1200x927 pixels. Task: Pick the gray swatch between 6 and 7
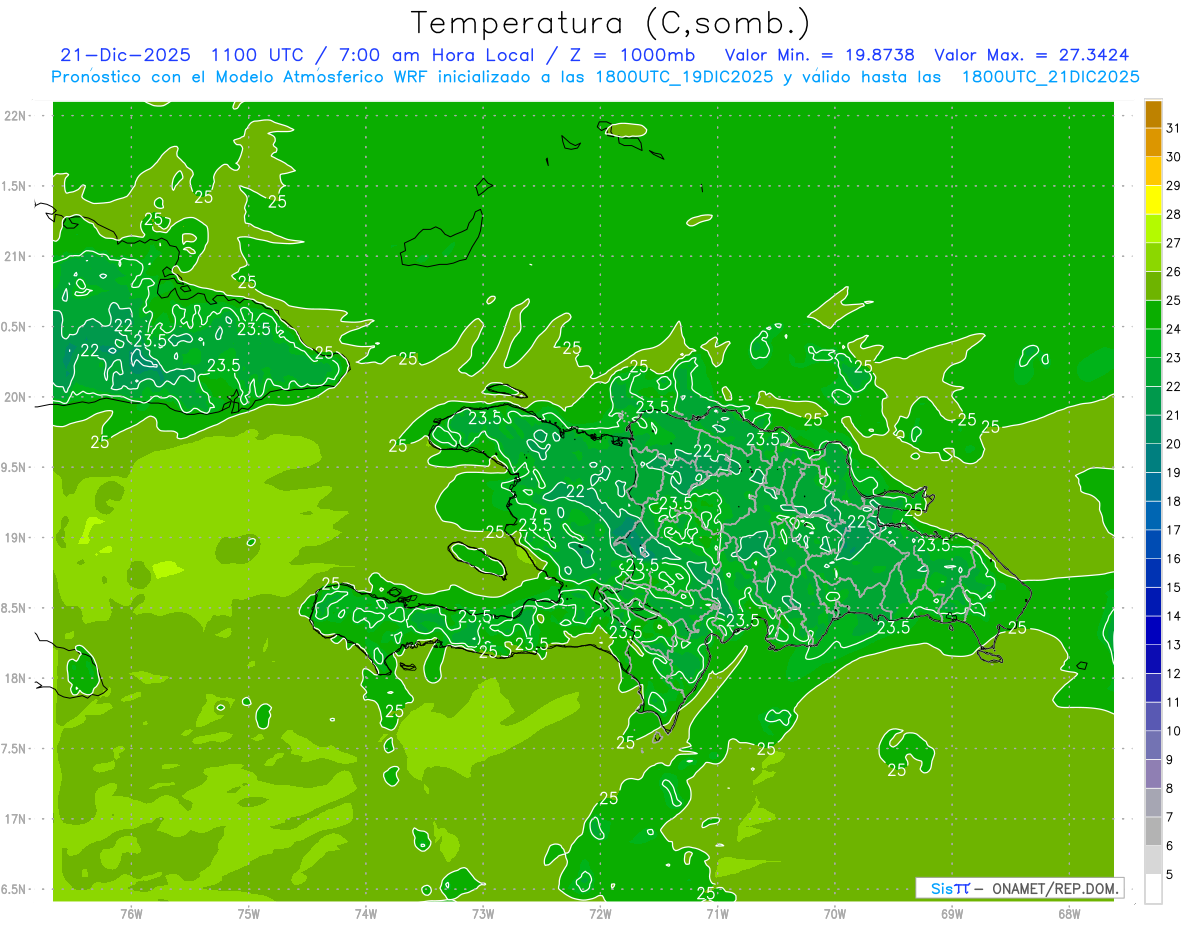pos(1153,832)
